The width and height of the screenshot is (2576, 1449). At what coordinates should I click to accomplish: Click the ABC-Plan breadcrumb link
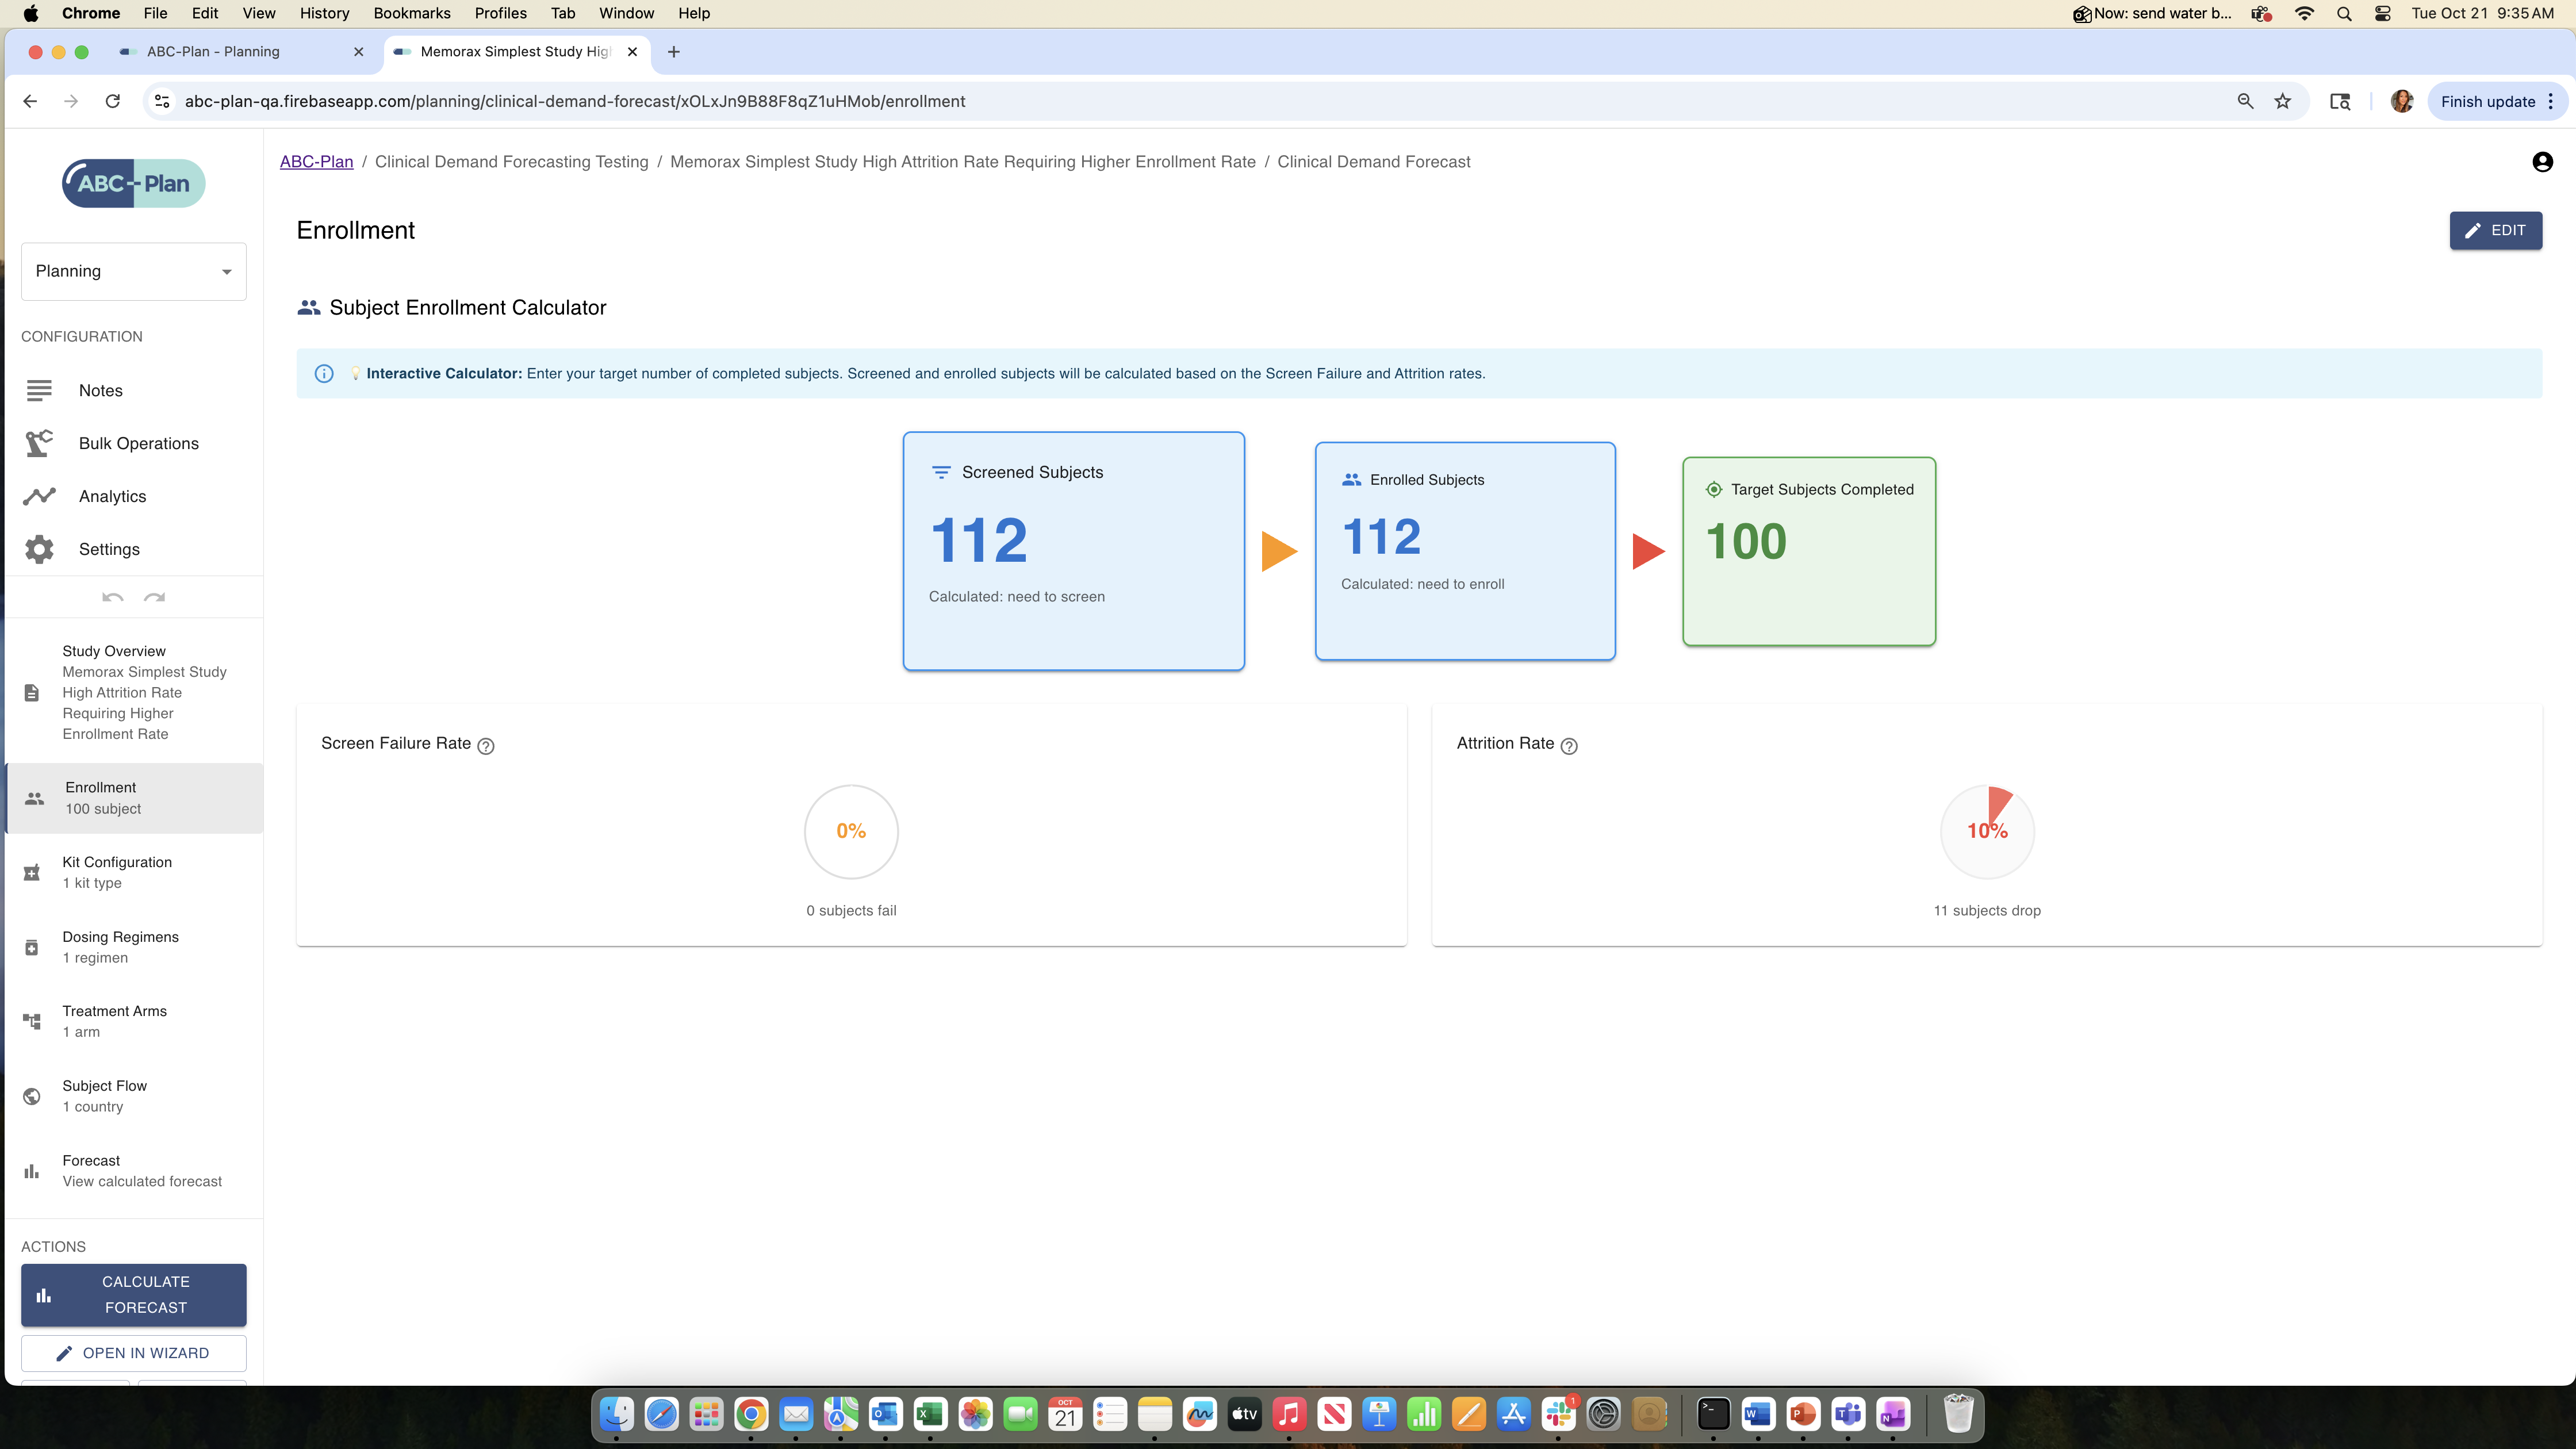(316, 162)
